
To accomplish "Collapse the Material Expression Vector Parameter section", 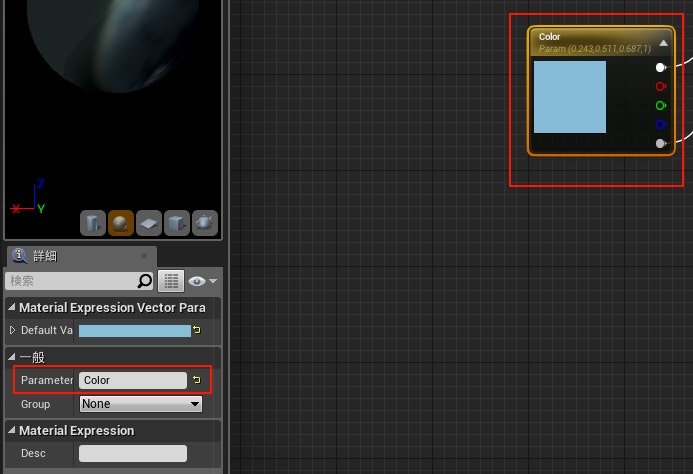I will [11, 307].
